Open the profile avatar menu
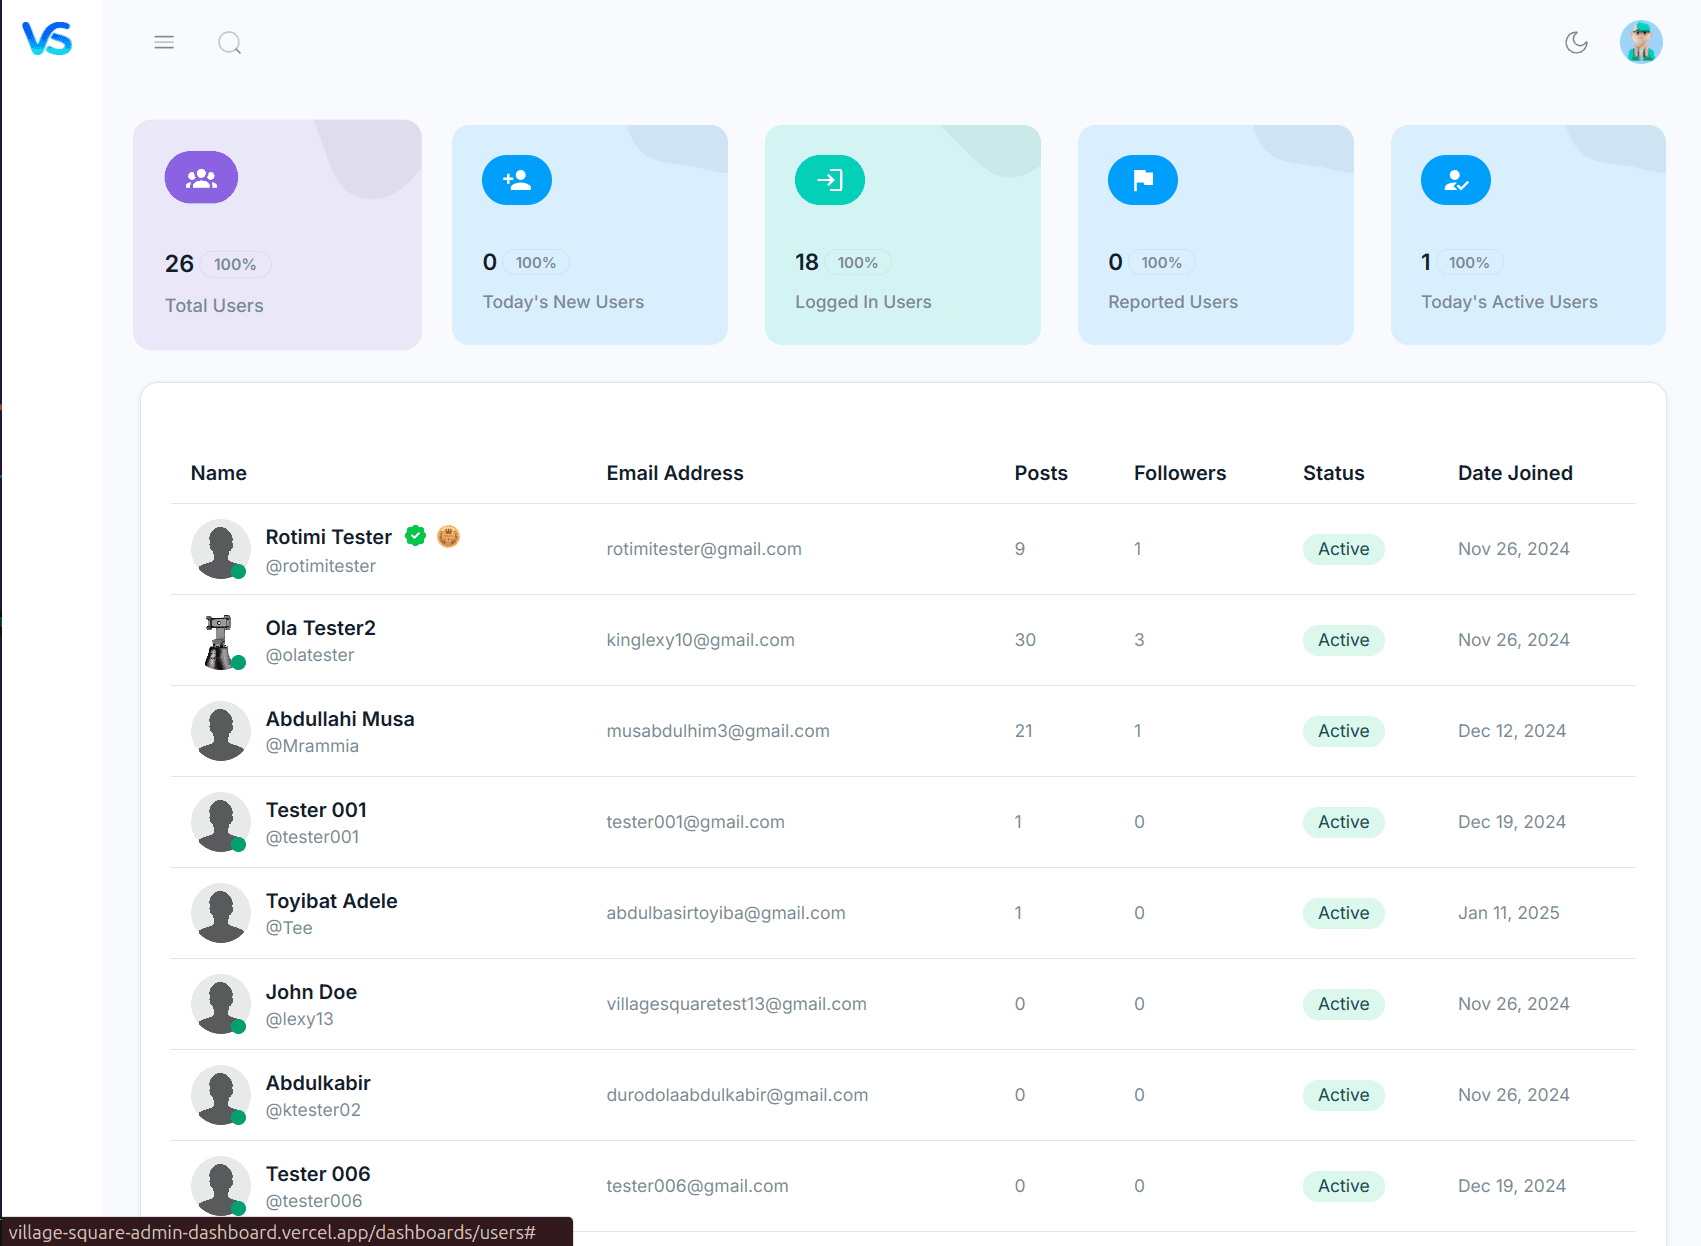Screen dimensions: 1701x1246 (x=1640, y=42)
